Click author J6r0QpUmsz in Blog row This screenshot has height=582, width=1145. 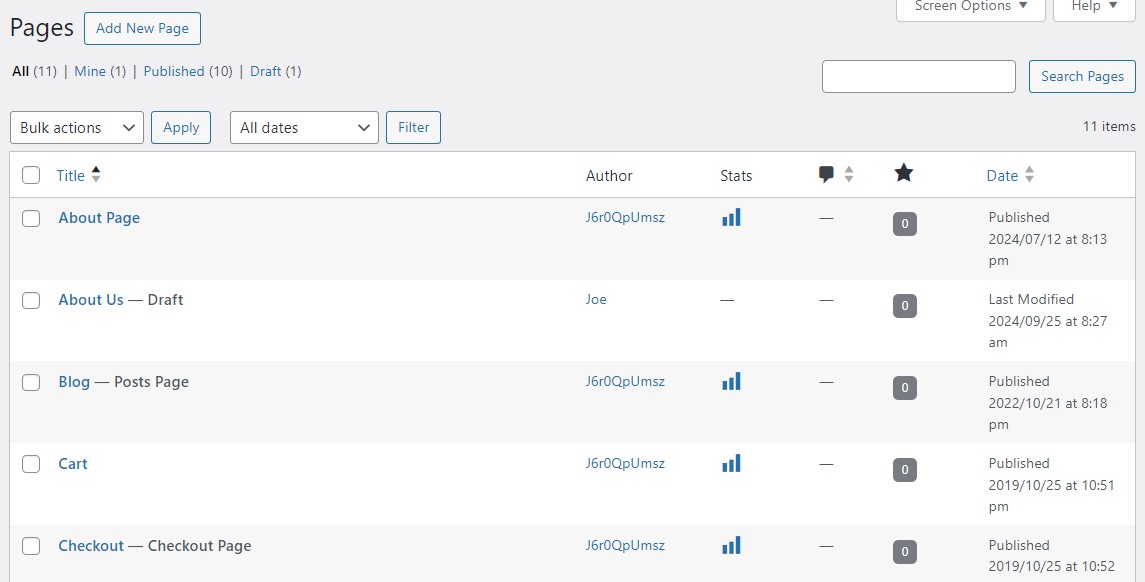pos(625,380)
